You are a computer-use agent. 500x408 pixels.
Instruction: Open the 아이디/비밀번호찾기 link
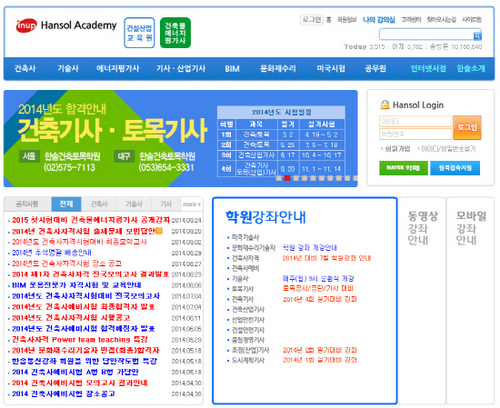coord(448,149)
